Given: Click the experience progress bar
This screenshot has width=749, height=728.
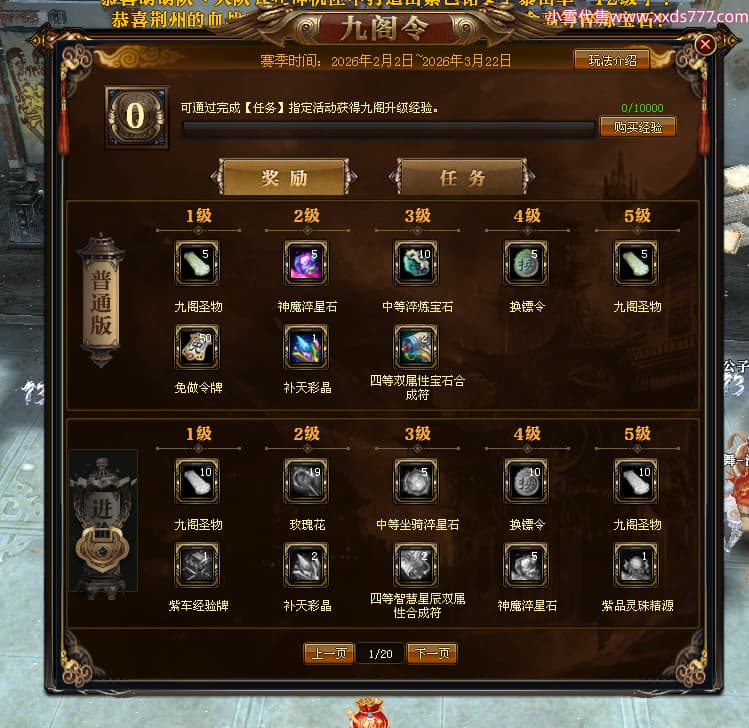Looking at the screenshot, I should (x=388, y=129).
